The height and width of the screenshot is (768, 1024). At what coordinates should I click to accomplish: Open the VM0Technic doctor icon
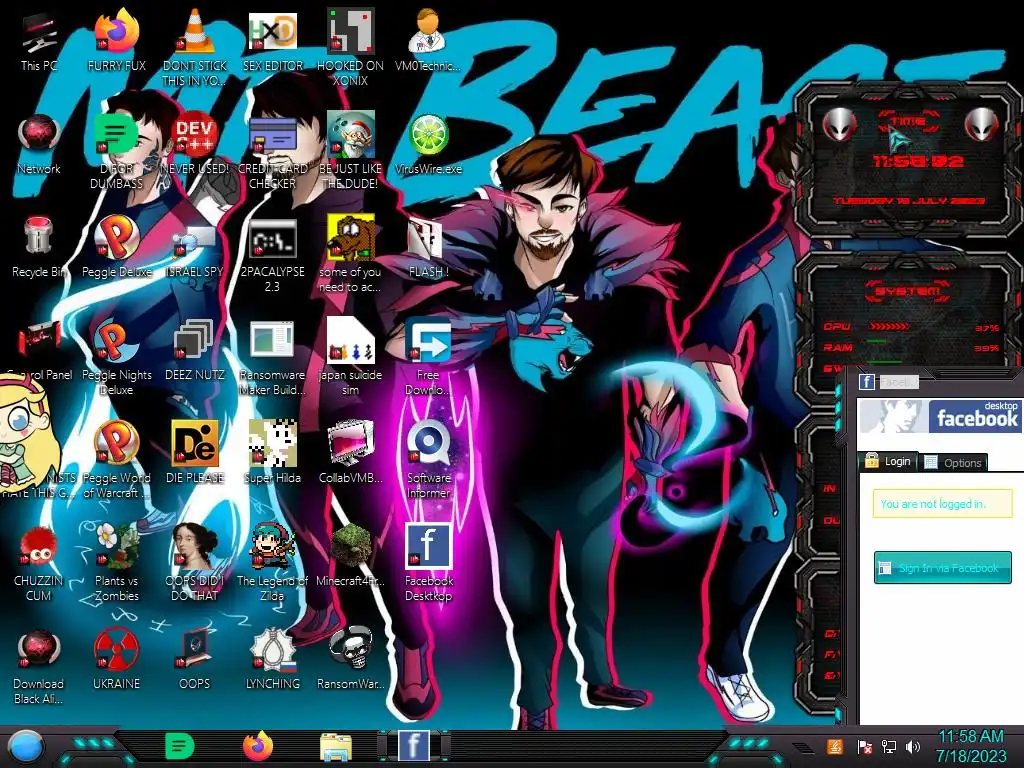428,40
